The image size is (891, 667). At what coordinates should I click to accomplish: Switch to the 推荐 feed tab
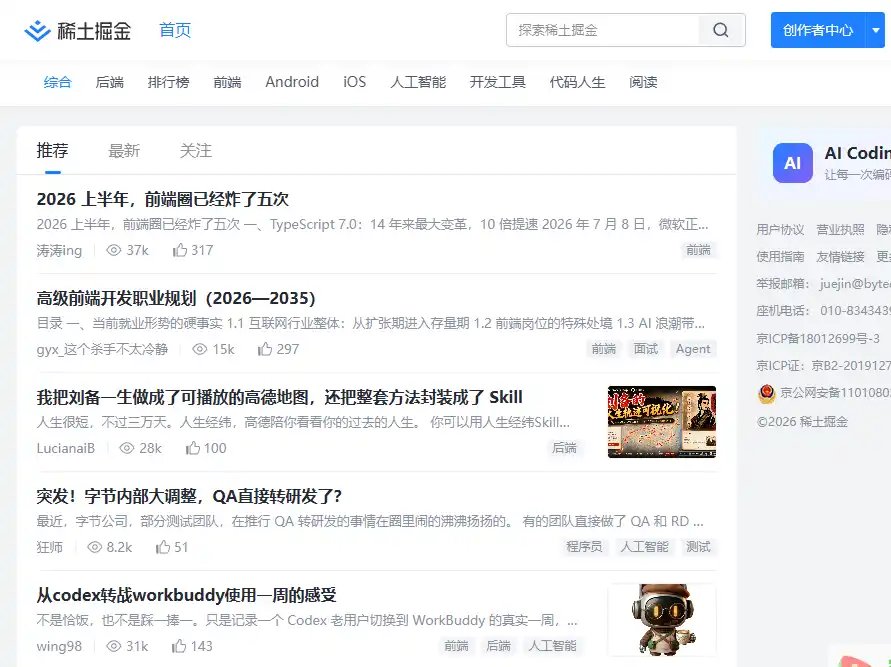click(52, 151)
